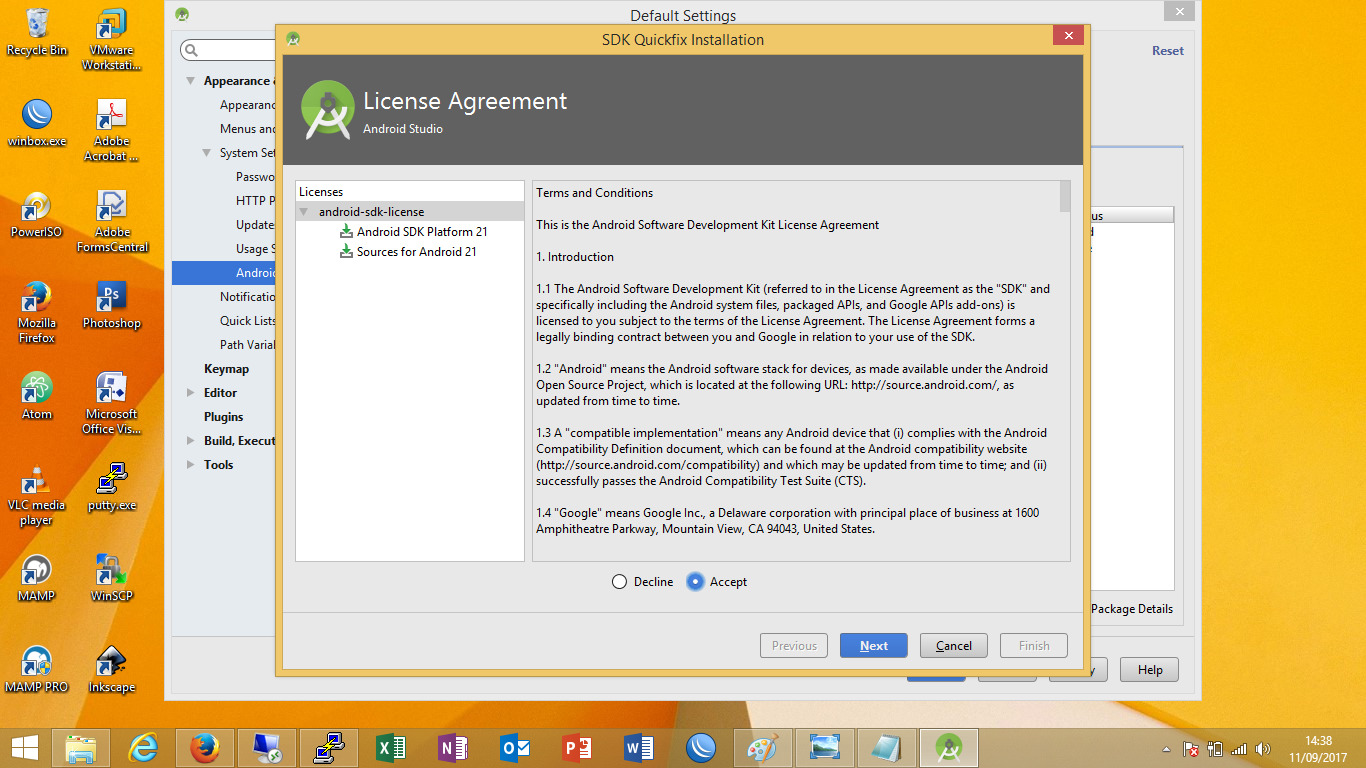
Task: Select the android-sdk-license row
Action: pos(410,212)
